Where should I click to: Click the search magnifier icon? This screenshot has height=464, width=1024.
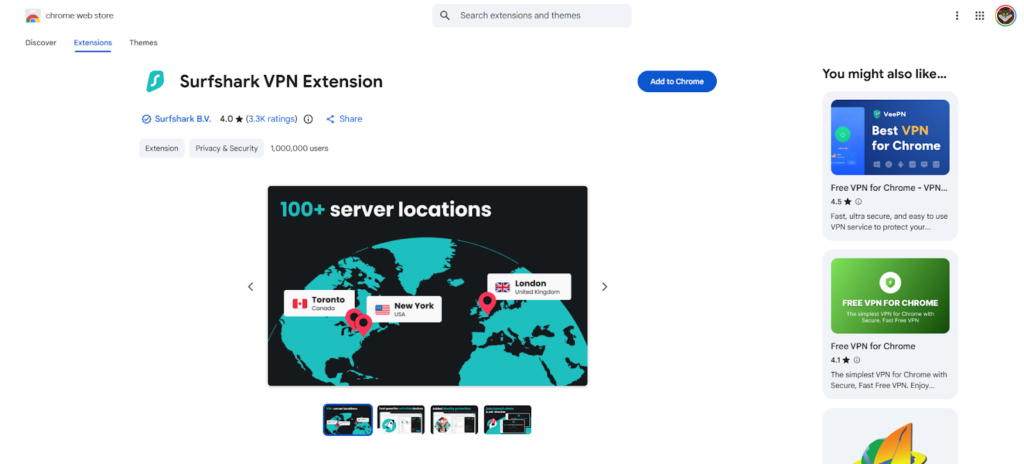coord(446,16)
